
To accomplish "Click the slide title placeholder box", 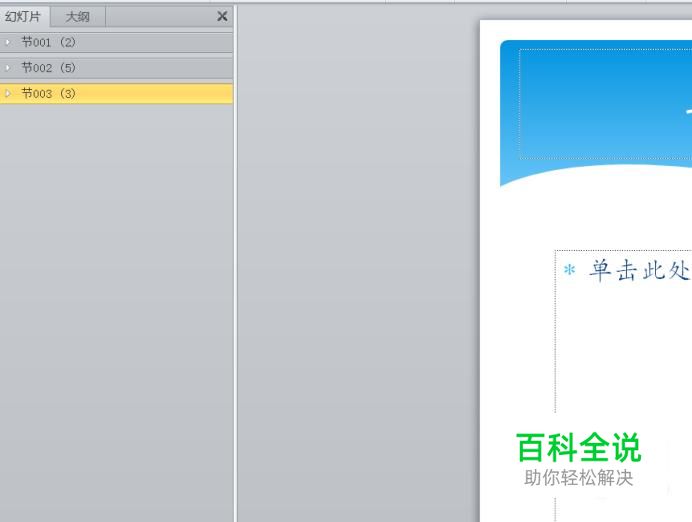I will pyautogui.click(x=606, y=104).
